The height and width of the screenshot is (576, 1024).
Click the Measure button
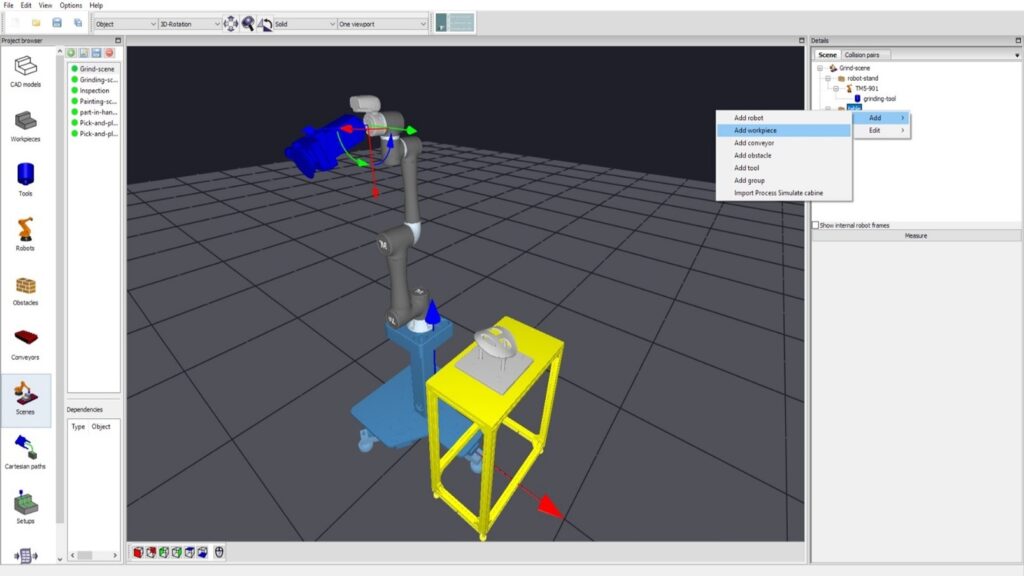coord(915,236)
